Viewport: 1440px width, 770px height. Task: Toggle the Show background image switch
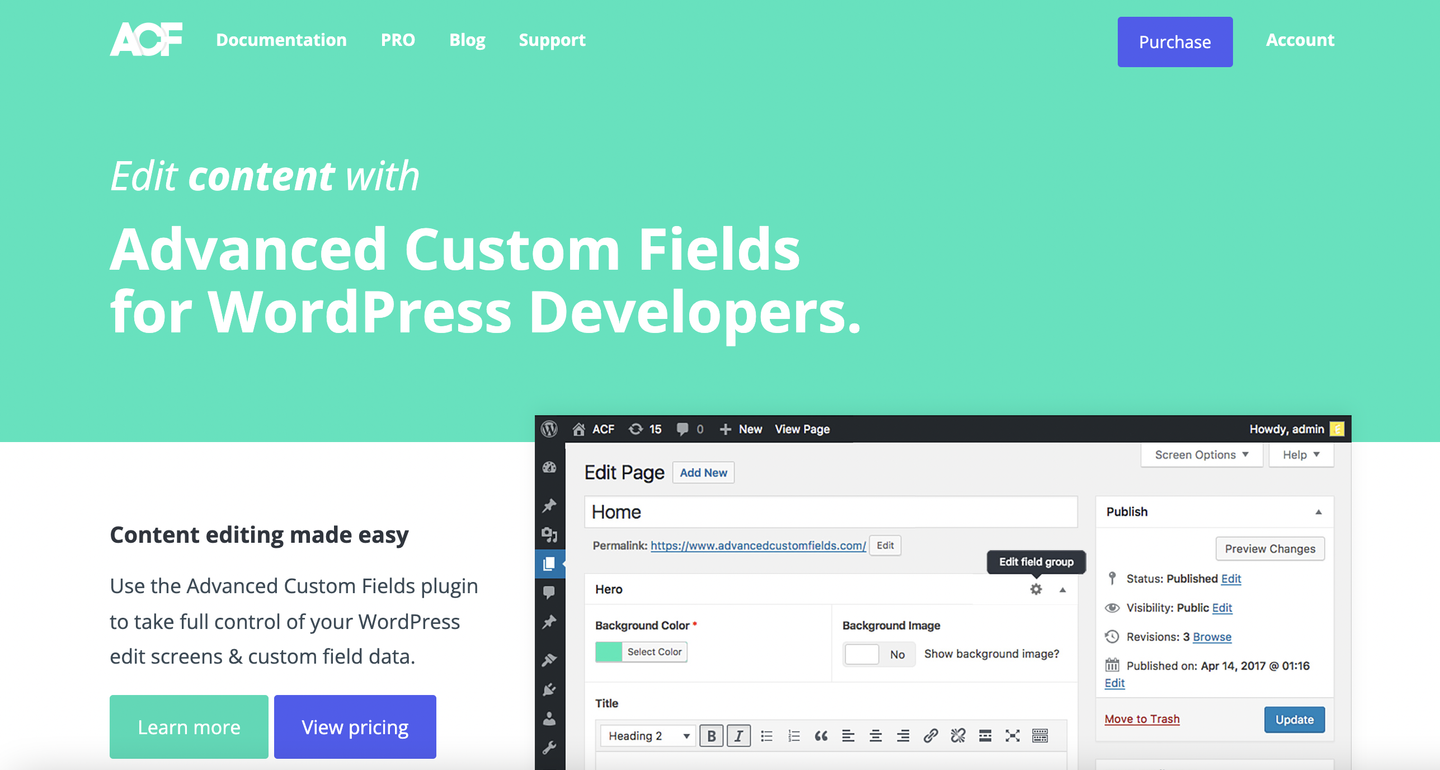point(879,654)
